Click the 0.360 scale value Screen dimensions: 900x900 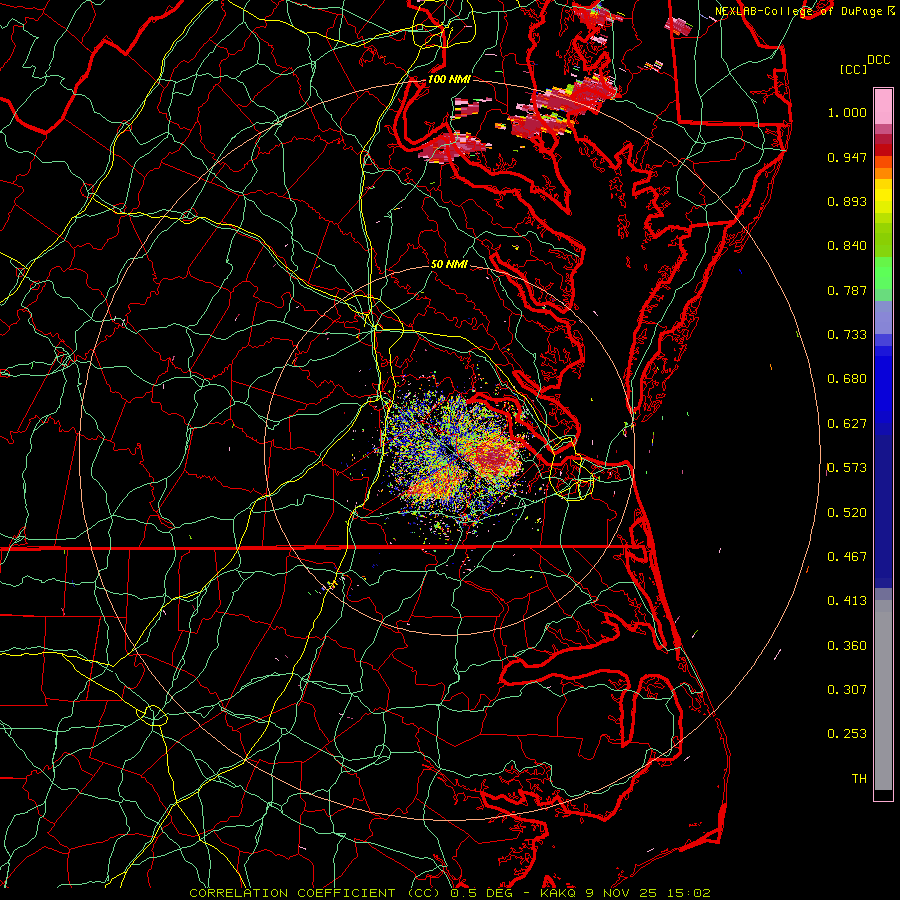coord(847,646)
